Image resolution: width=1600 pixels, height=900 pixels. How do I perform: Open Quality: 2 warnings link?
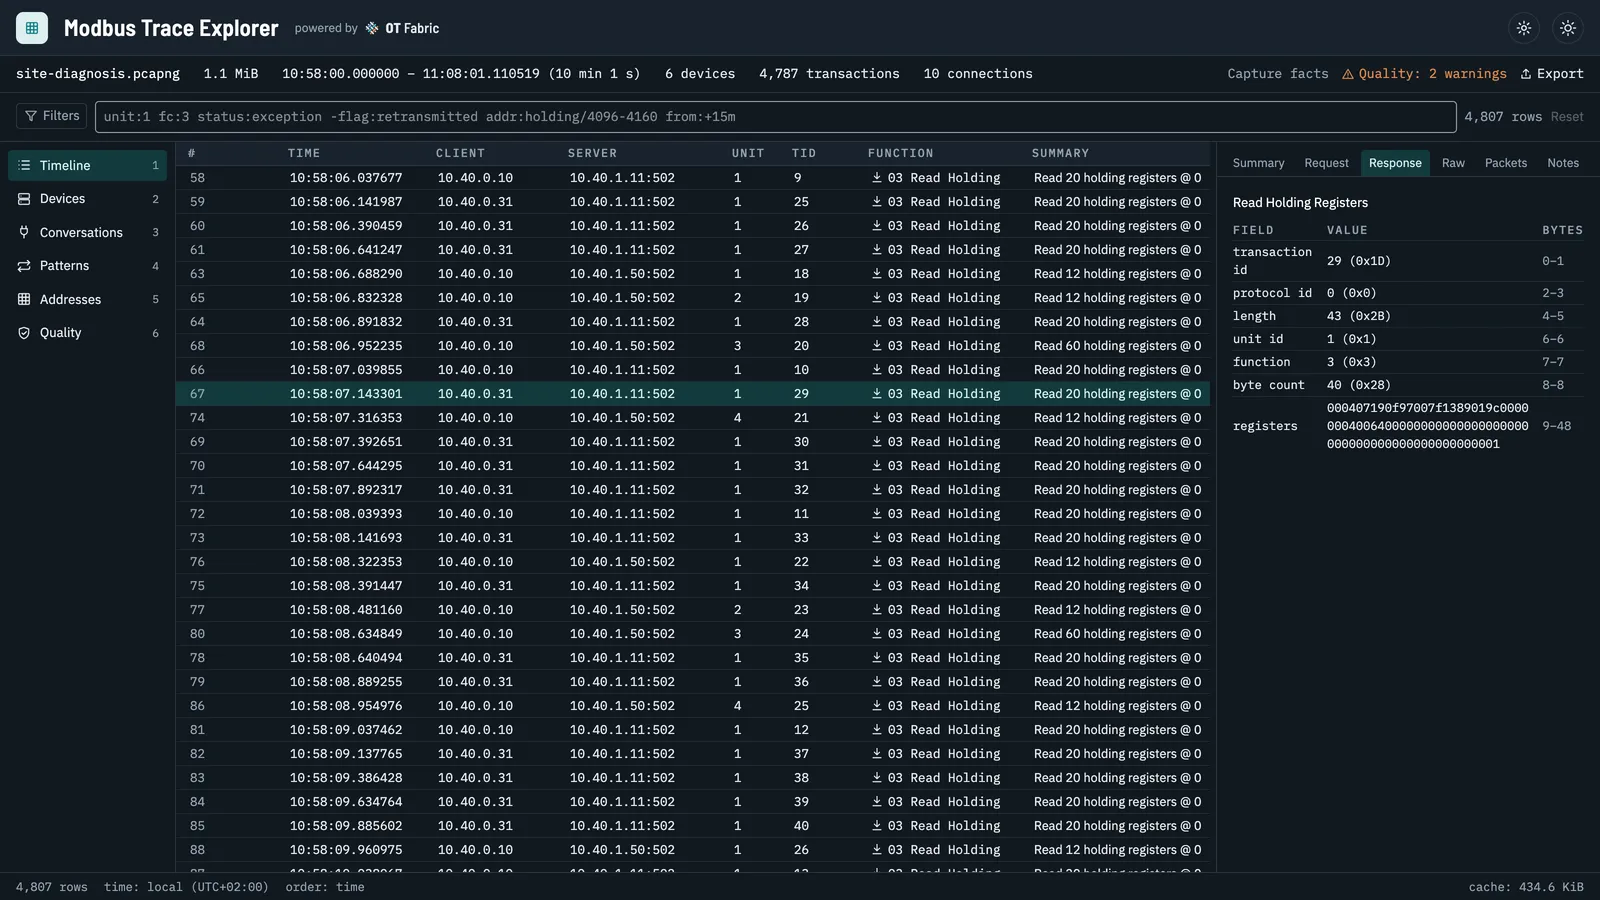click(1424, 74)
